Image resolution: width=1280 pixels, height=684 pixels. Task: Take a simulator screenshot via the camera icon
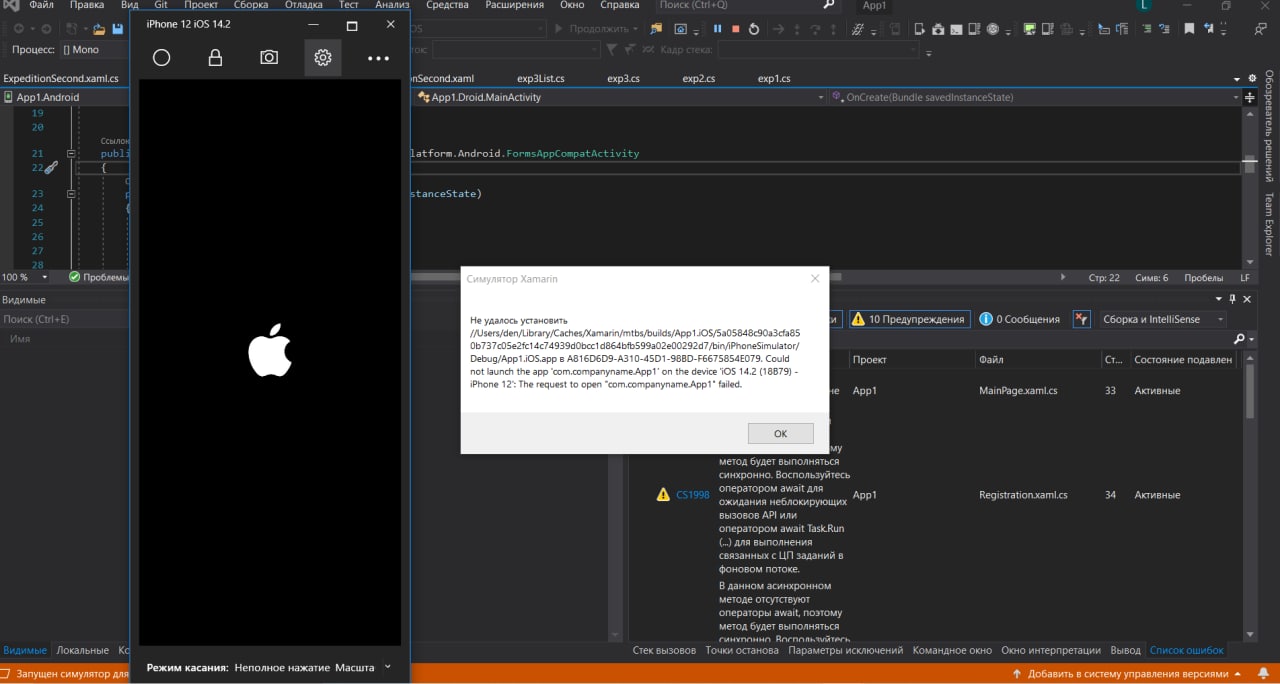click(269, 58)
